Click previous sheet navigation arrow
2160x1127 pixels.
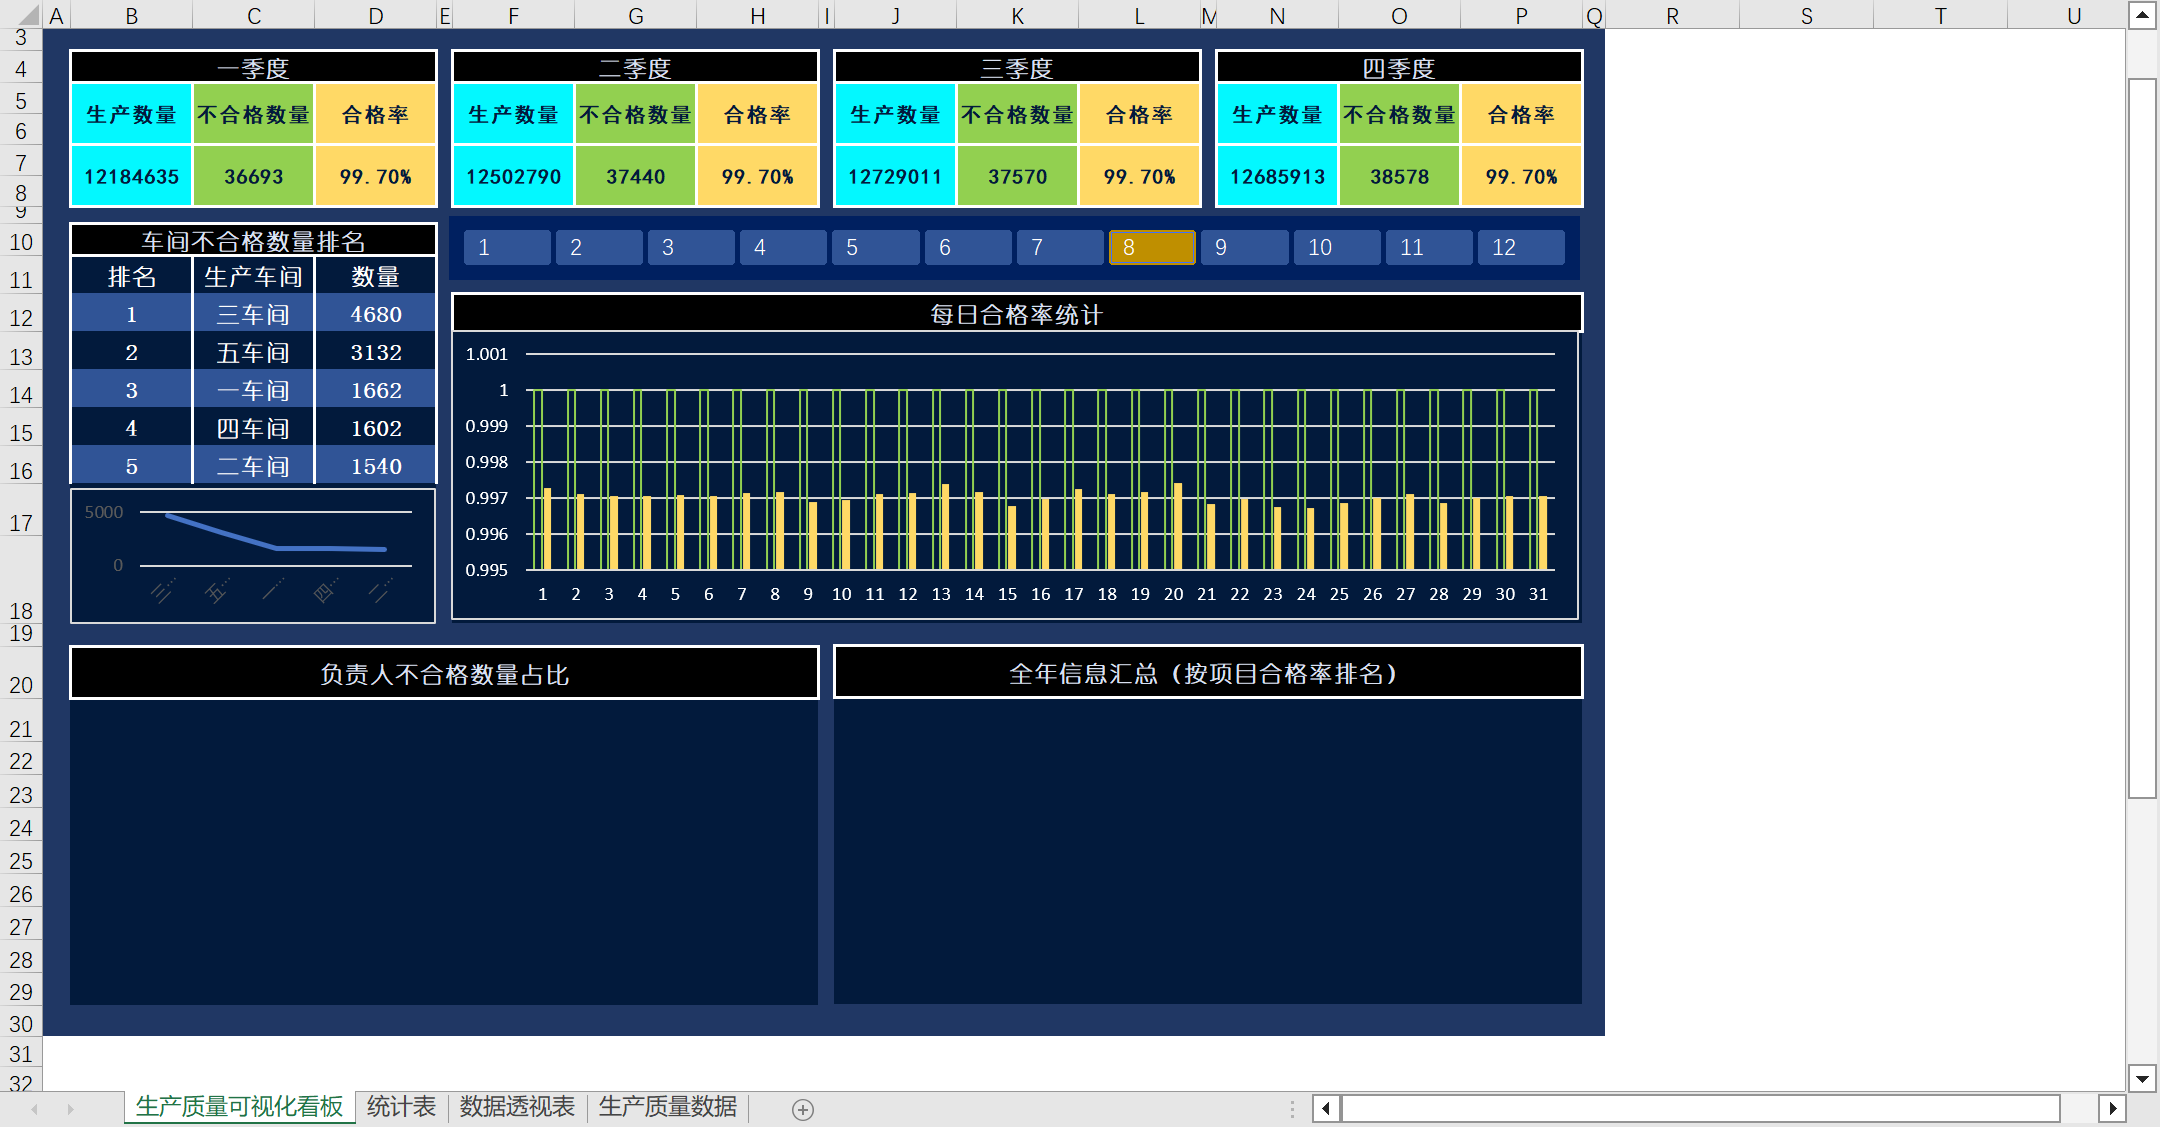[x=35, y=1109]
